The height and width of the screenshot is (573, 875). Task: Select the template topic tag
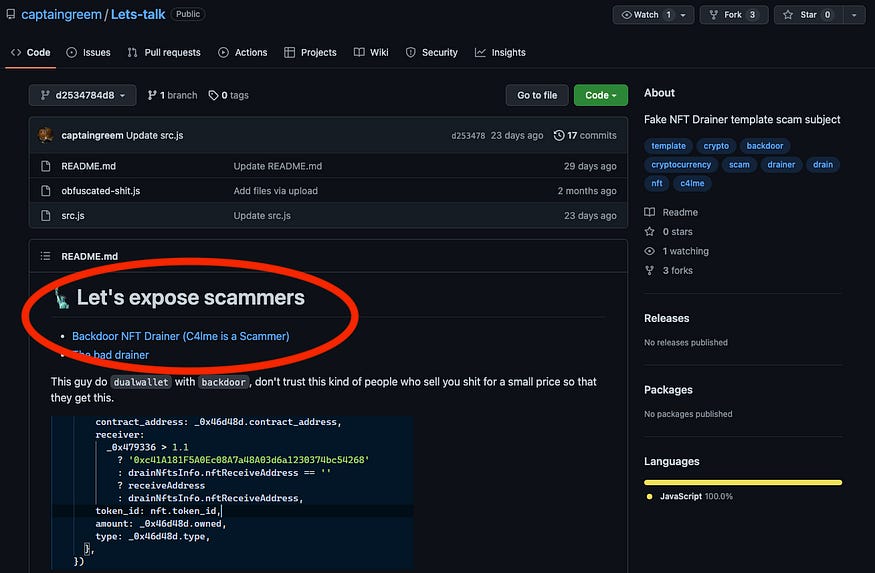click(x=668, y=146)
